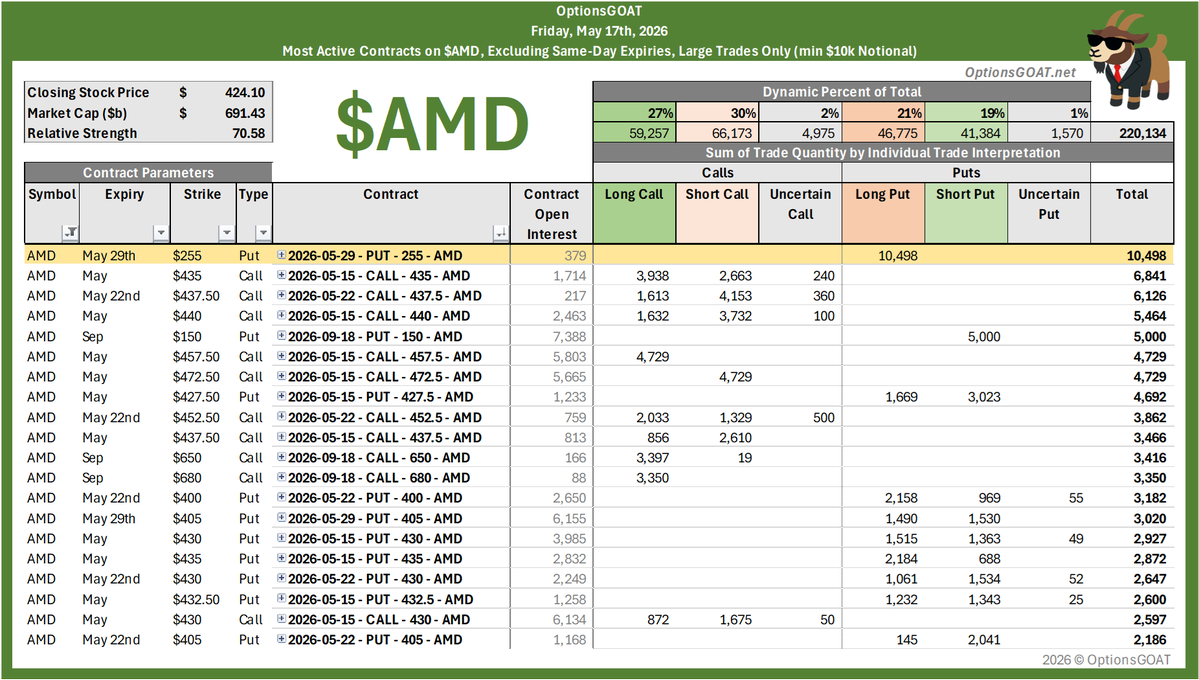Open the Contract column sort dropdown
The height and width of the screenshot is (680, 1199).
(501, 233)
